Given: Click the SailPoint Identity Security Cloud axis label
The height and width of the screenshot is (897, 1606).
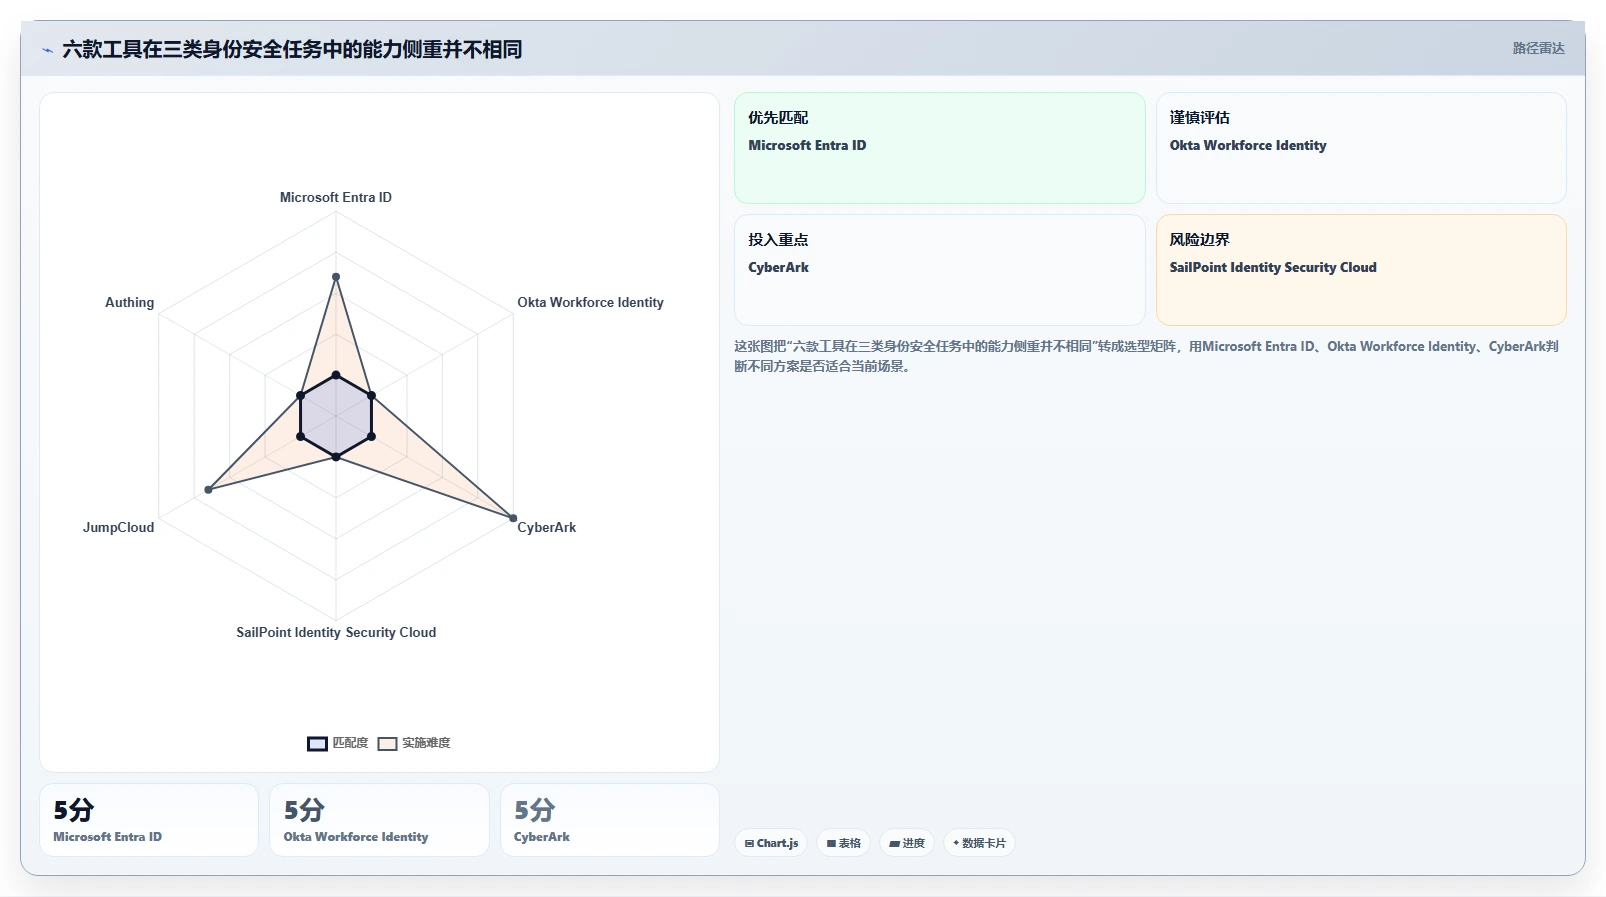Looking at the screenshot, I should [x=336, y=633].
